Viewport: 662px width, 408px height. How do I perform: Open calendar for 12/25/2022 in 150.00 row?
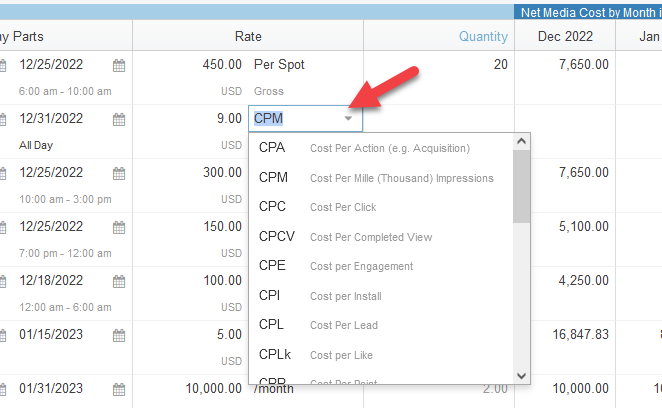coord(119,227)
